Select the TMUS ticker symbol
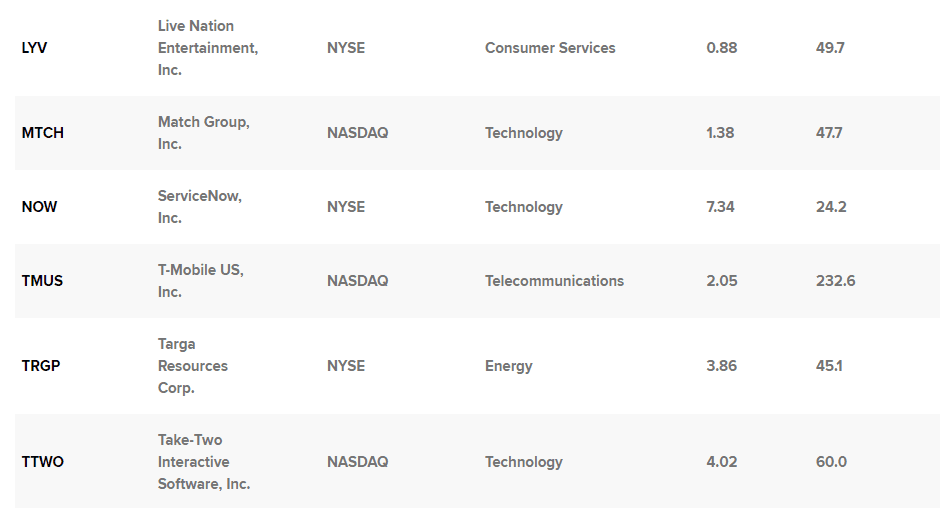 [x=42, y=281]
